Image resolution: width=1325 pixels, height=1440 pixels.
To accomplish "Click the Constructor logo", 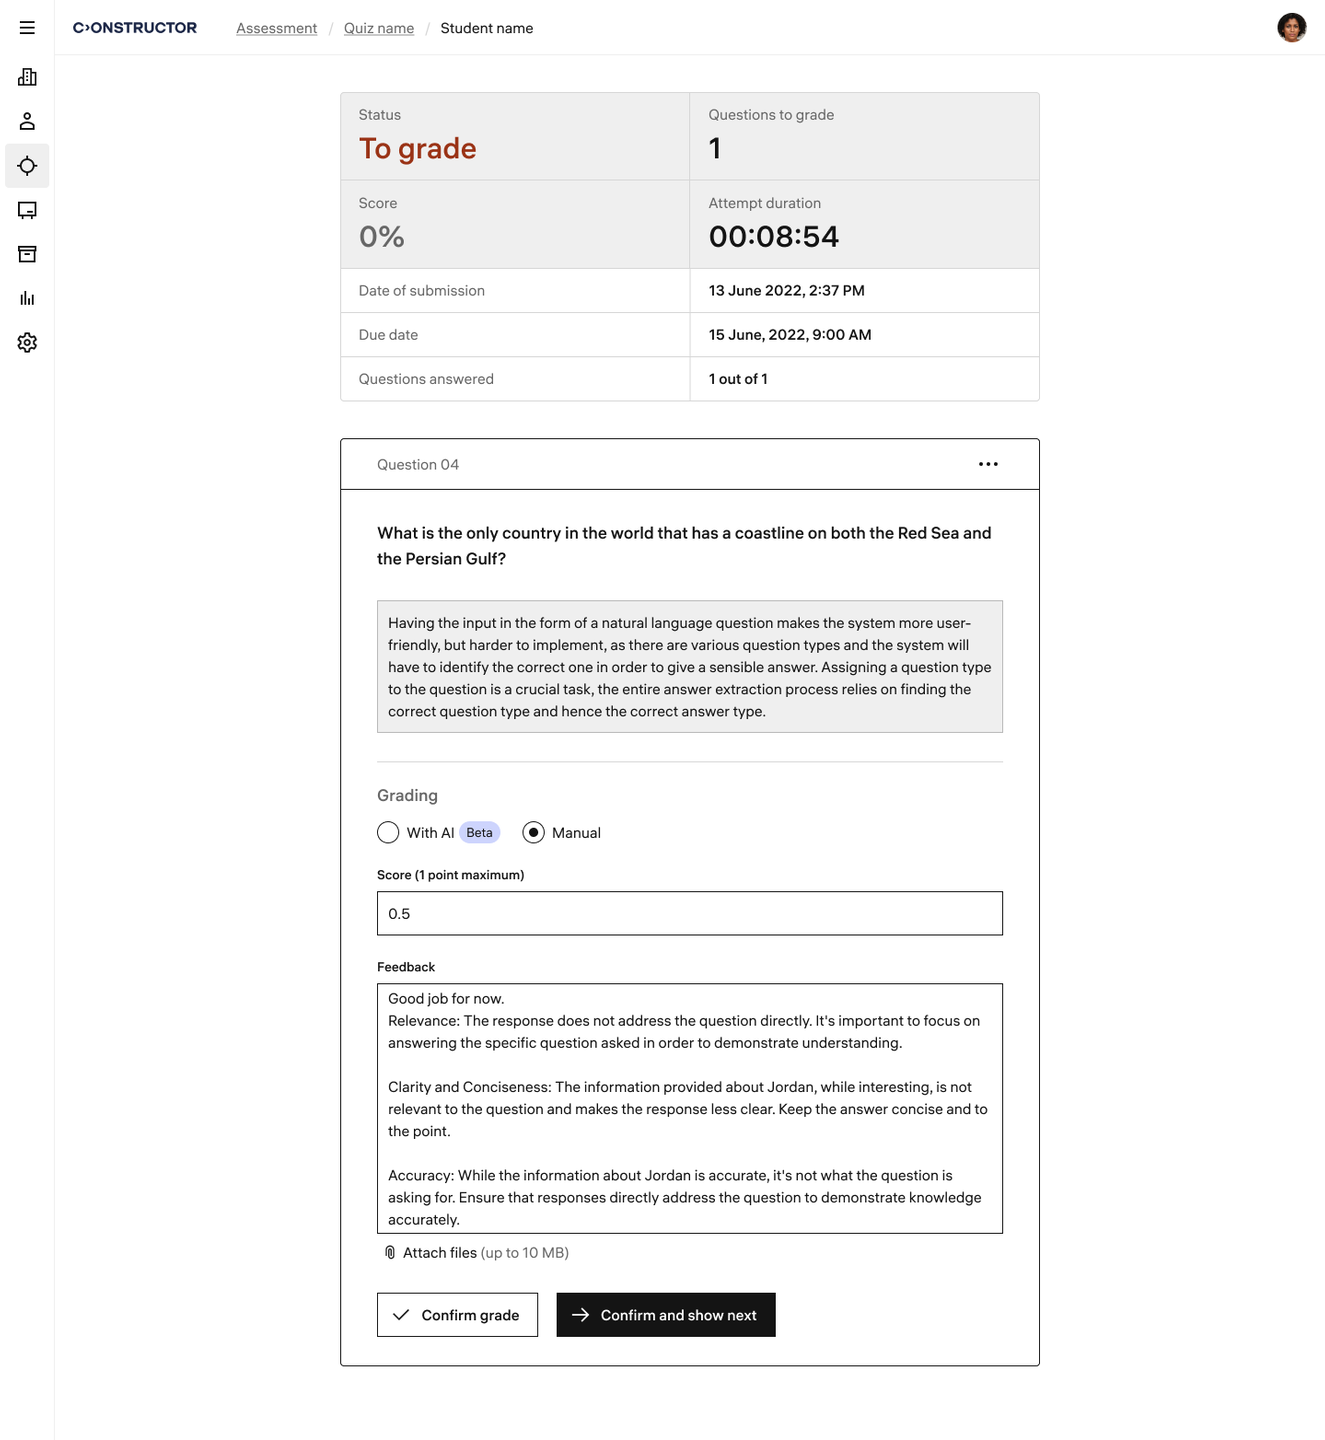I will point(135,28).
